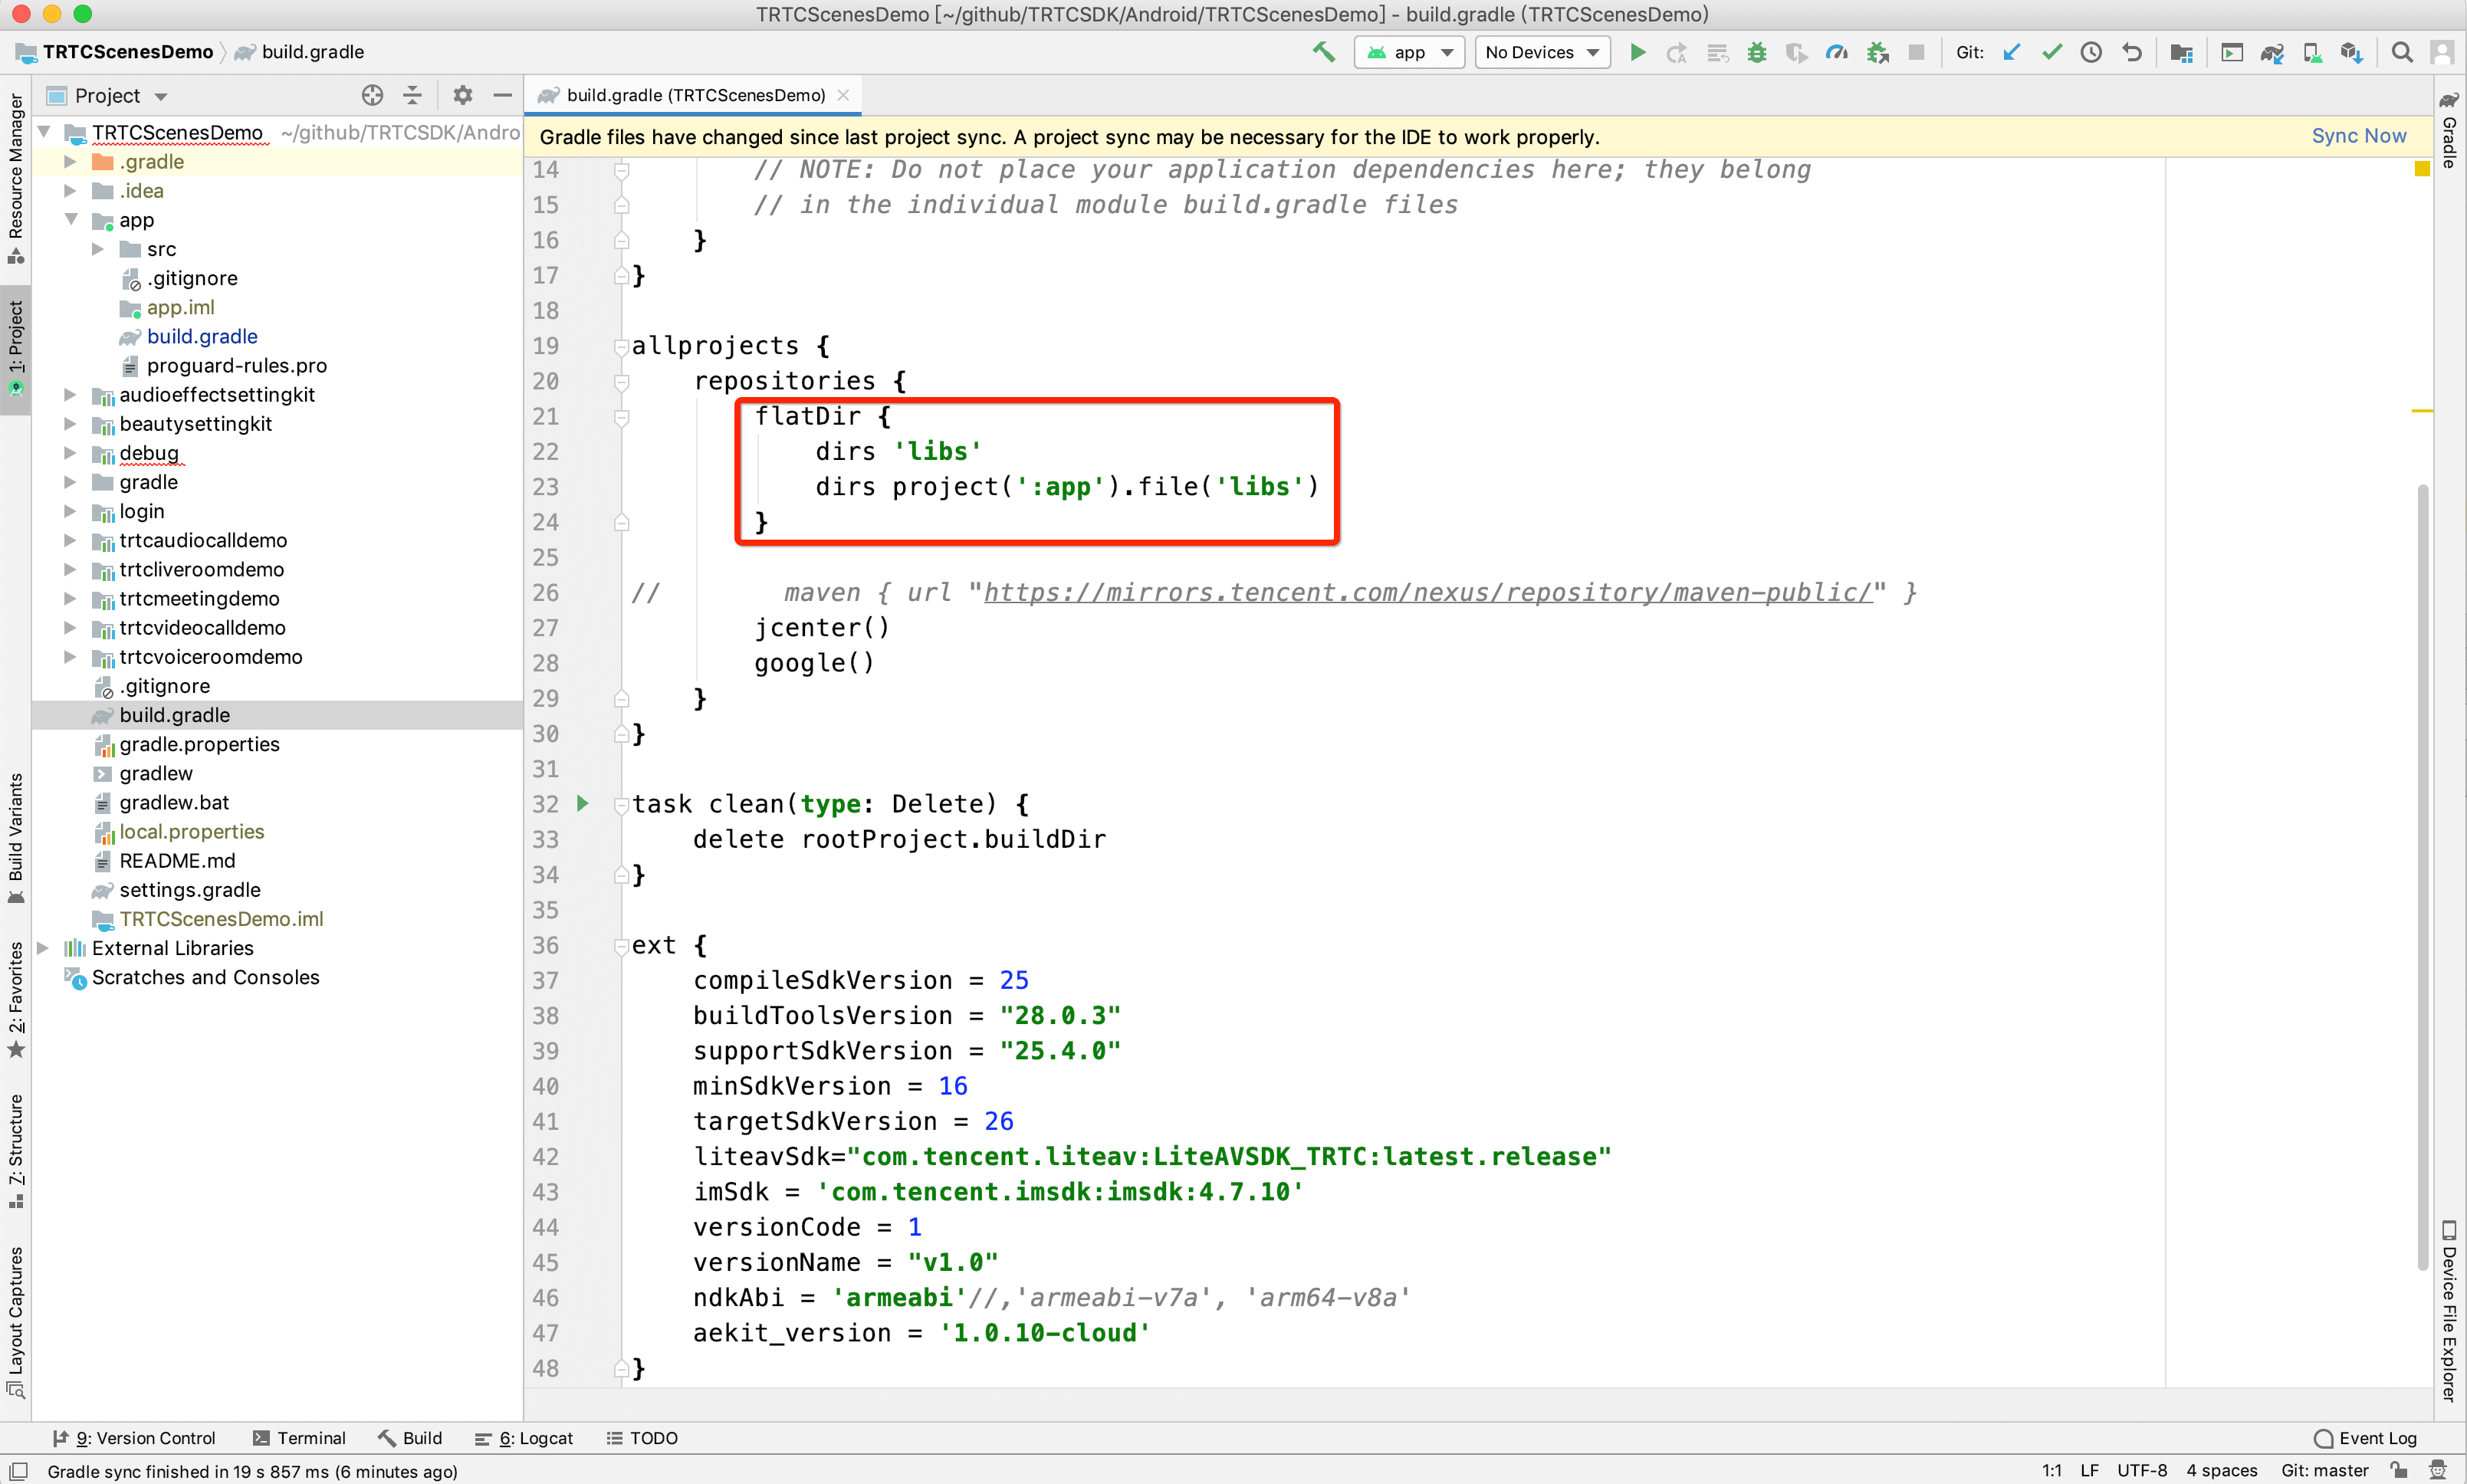Click the locate file crosshair icon in the Project panel
Image resolution: width=2467 pixels, height=1484 pixels.
[x=372, y=95]
